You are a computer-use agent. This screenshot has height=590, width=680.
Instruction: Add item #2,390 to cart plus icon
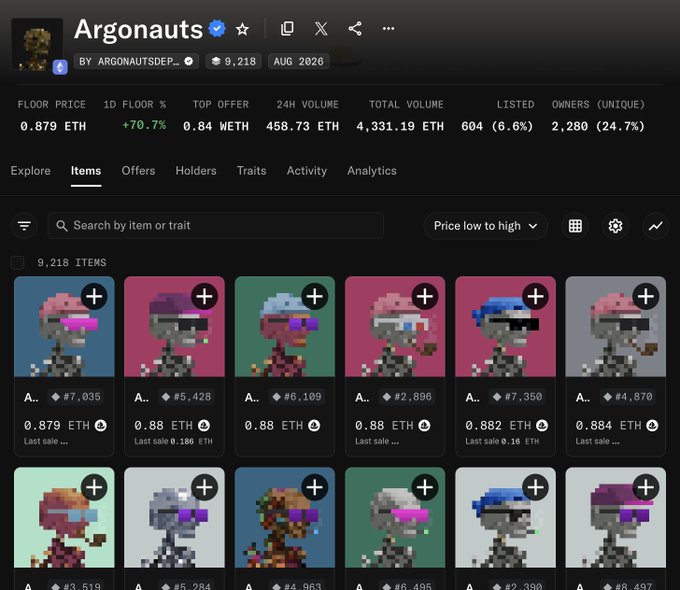[535, 487]
